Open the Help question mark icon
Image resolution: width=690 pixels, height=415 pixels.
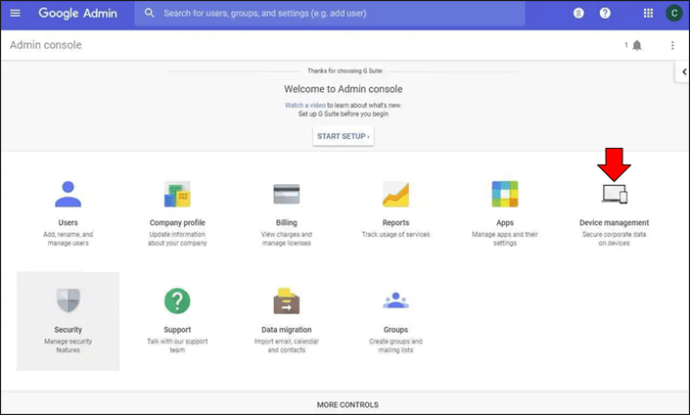[x=605, y=13]
